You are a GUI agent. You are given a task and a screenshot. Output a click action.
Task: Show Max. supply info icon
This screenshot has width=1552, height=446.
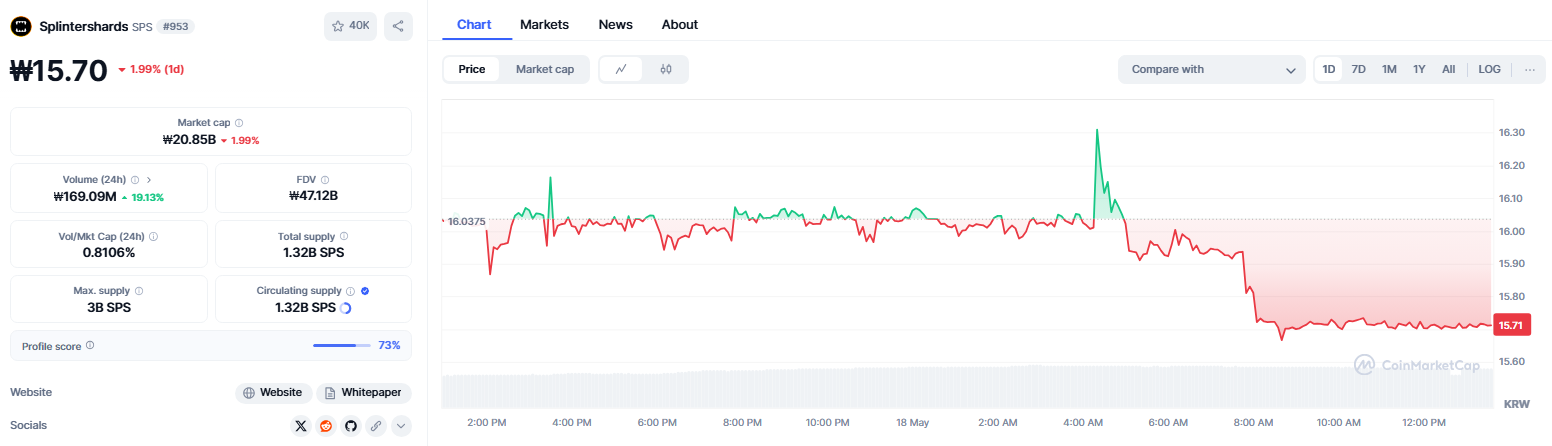(139, 291)
